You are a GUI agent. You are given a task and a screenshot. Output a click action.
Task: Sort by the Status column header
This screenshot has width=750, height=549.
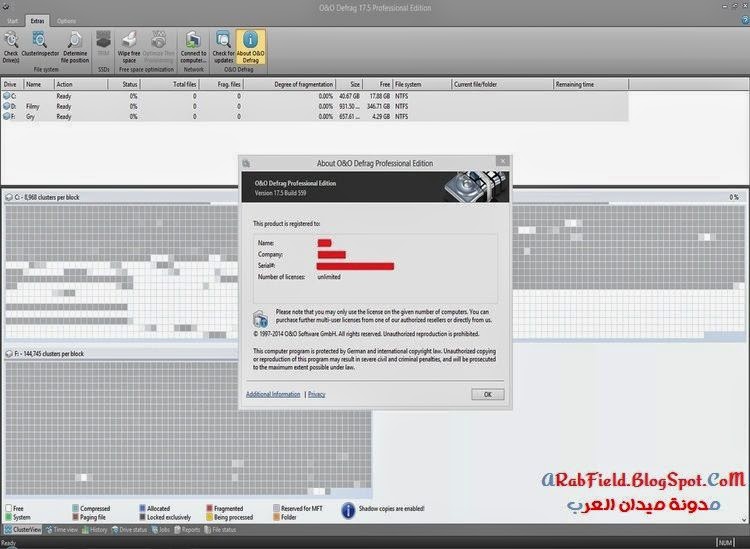pyautogui.click(x=124, y=85)
